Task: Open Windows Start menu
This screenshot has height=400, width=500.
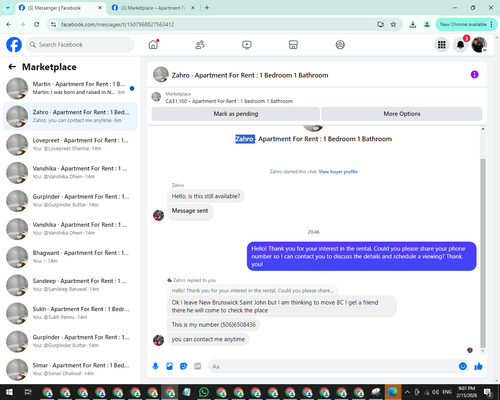Action: (x=9, y=392)
